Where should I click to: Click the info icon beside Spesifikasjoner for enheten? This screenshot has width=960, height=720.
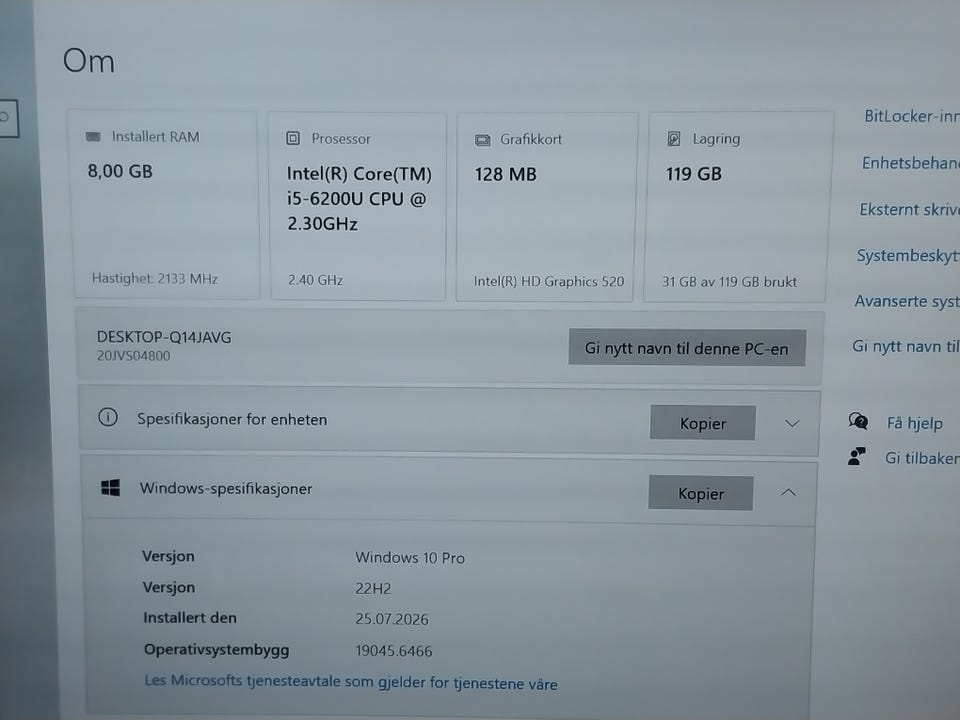[108, 418]
